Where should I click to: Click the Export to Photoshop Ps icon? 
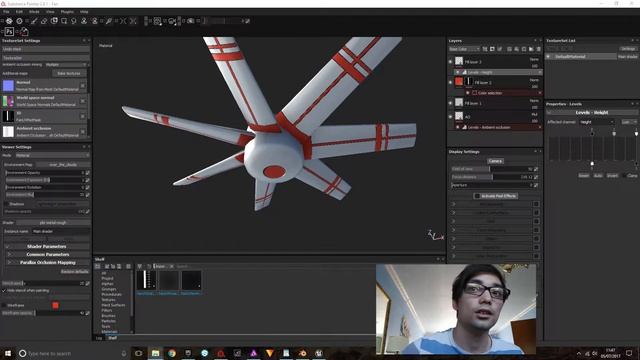tap(9, 31)
